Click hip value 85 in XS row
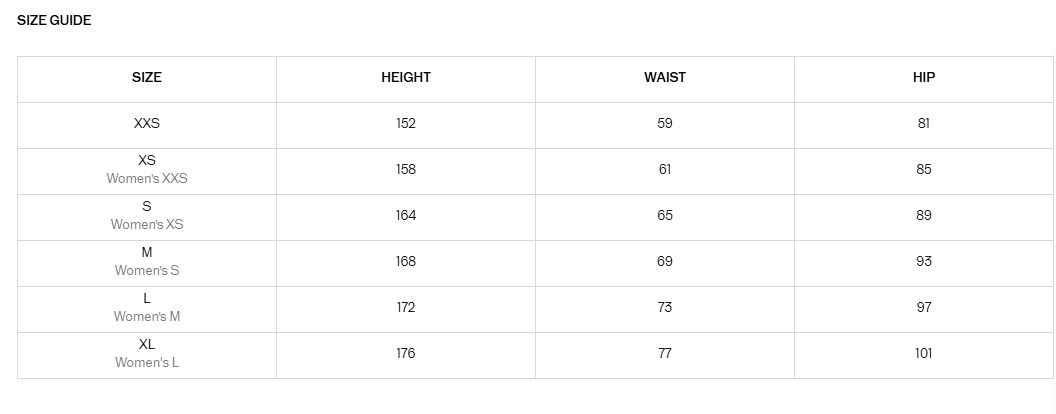The image size is (1056, 414). click(924, 170)
